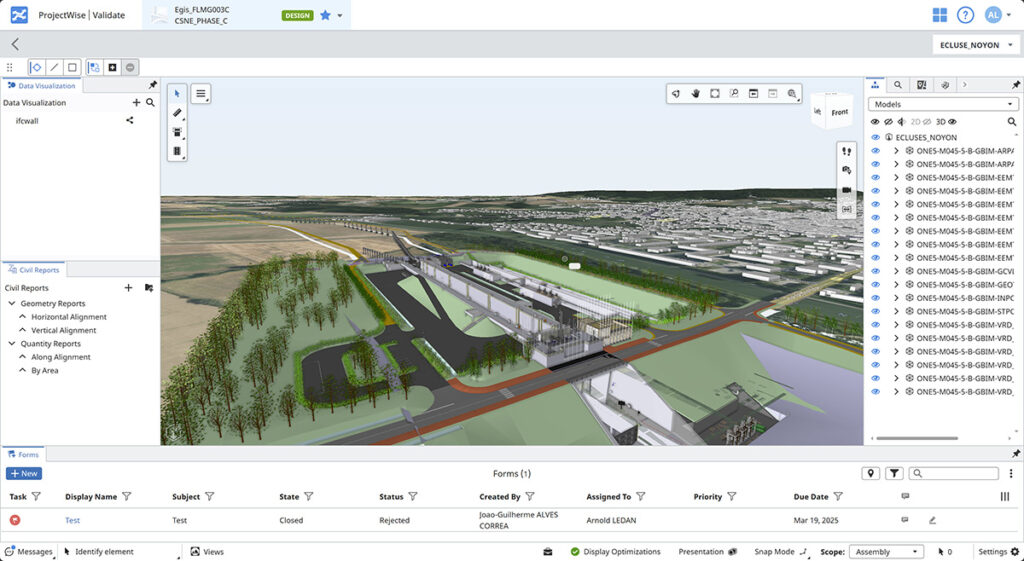Enable the walk footsteps tool
1024x561 pixels.
point(846,151)
